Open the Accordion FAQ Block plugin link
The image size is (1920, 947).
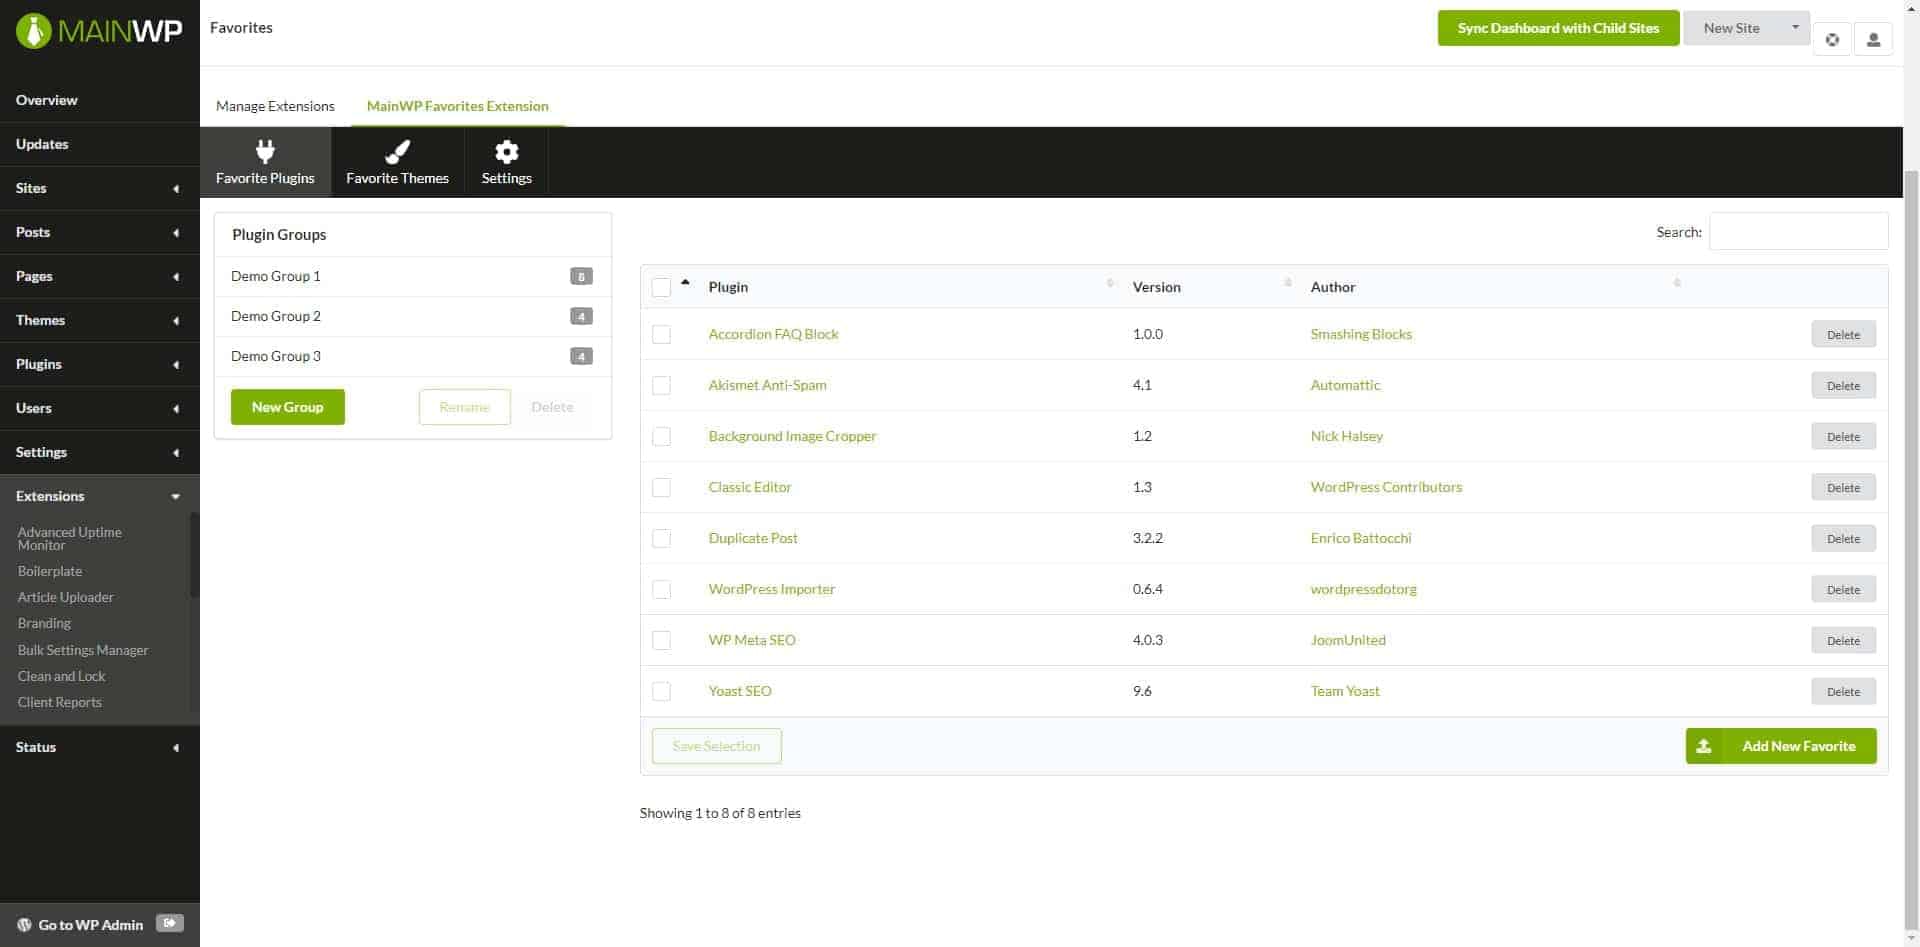(773, 334)
